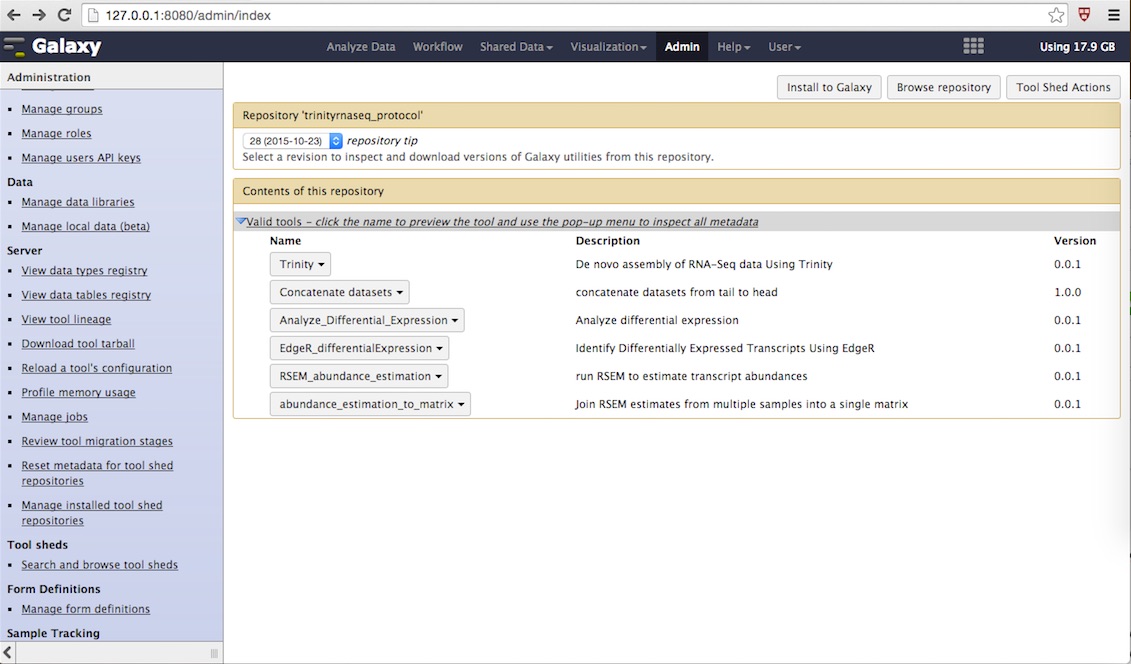
Task: Open the browser hamburger menu
Action: 1113,15
